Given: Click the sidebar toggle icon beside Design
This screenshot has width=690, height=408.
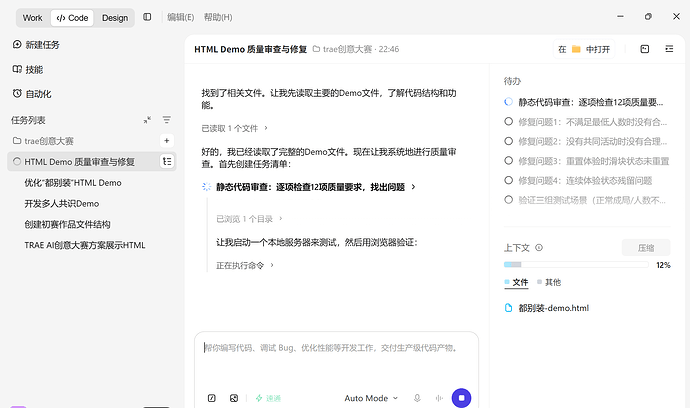Looking at the screenshot, I should pos(147,17).
